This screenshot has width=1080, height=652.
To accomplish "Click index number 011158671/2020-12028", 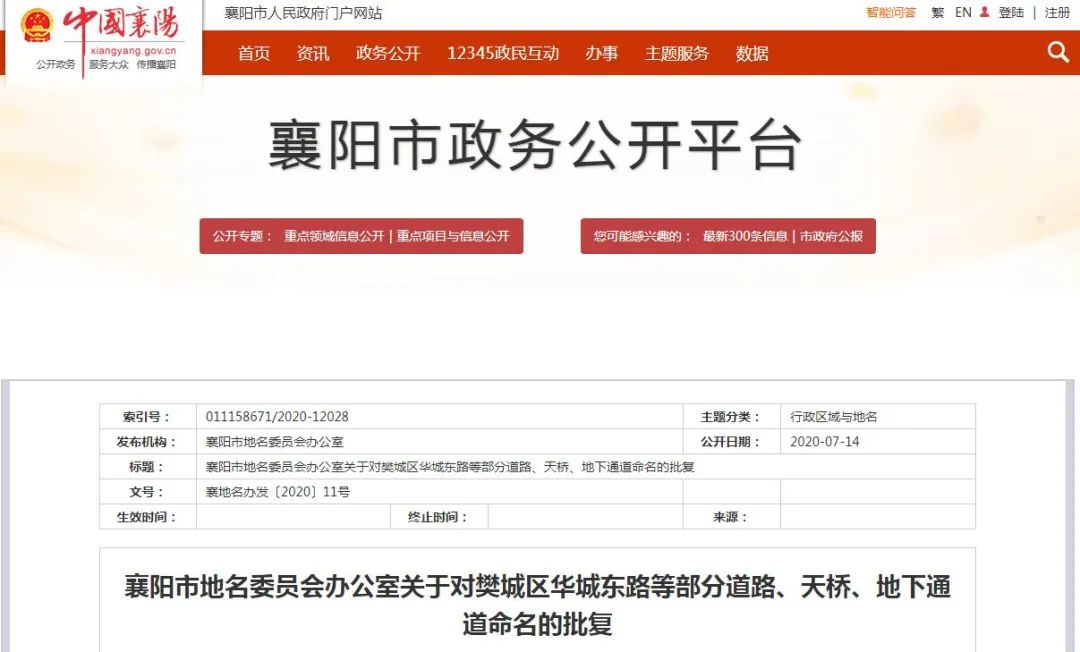I will click(x=277, y=417).
